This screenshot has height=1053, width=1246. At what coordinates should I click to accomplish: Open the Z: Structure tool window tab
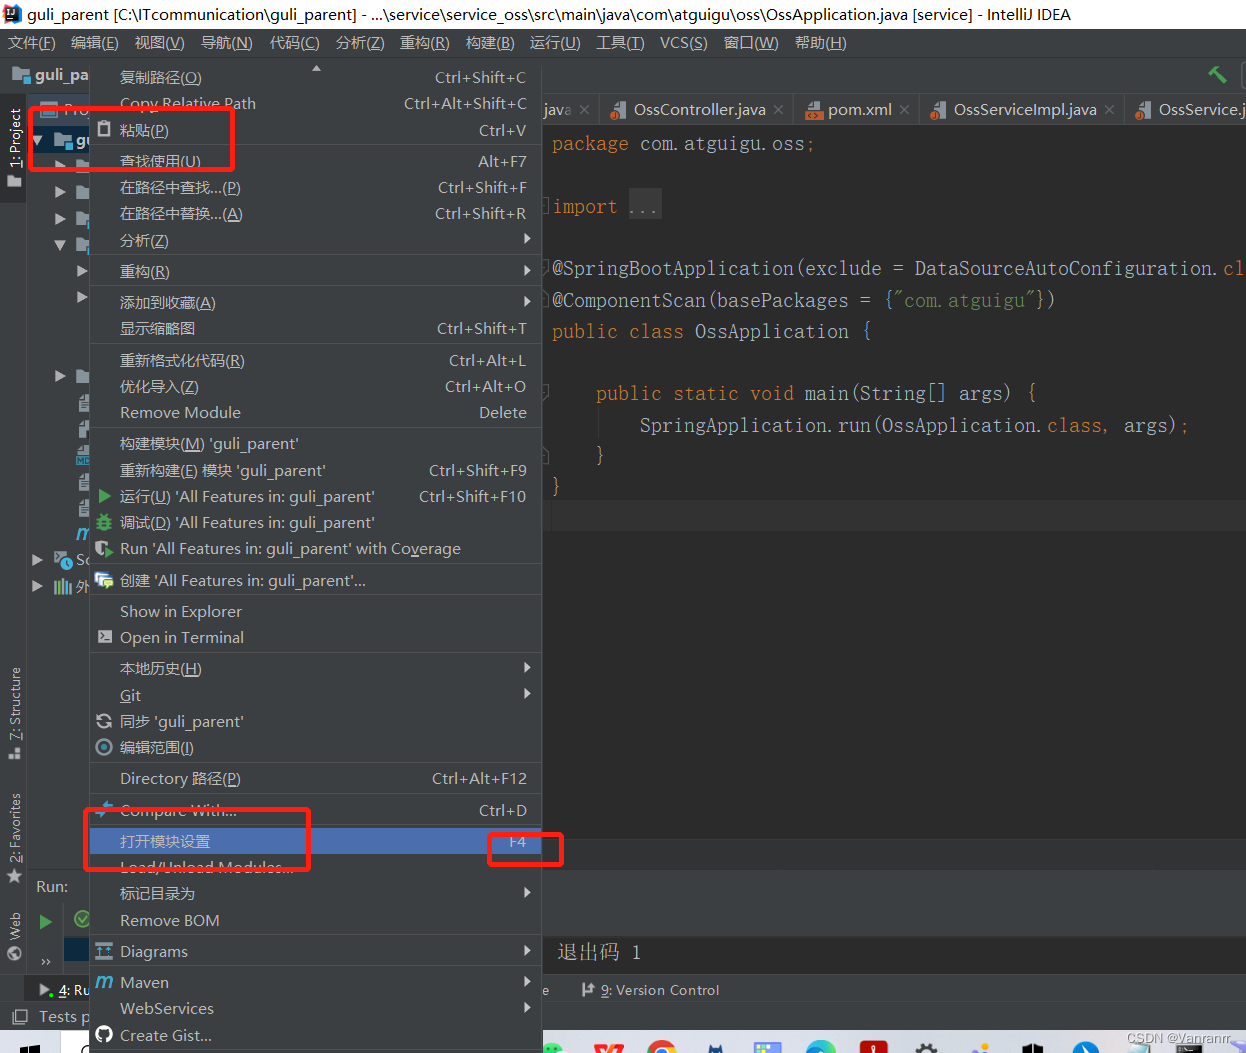(14, 713)
